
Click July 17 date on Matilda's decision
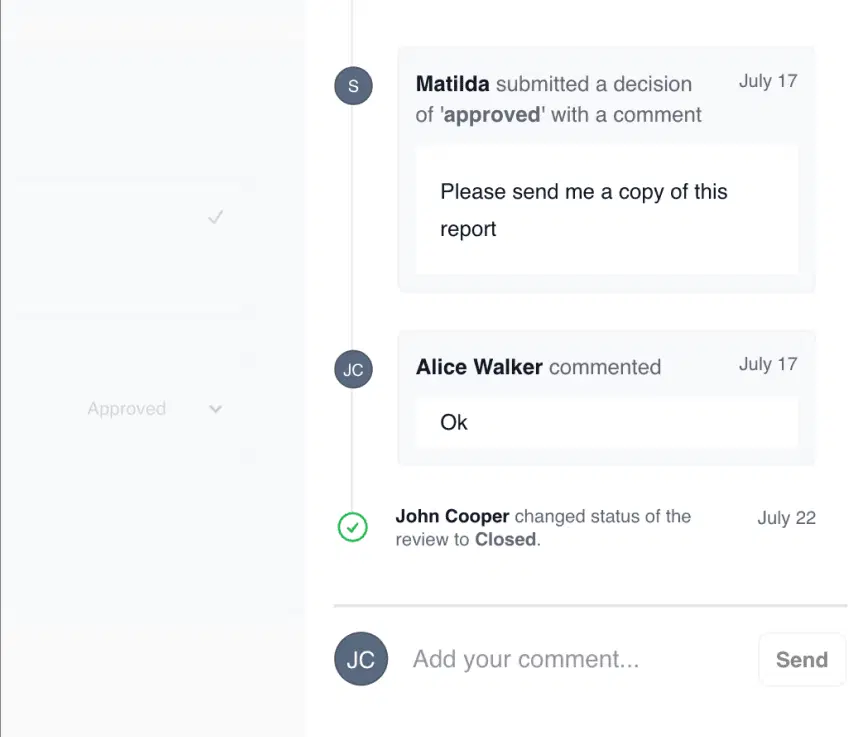768,81
